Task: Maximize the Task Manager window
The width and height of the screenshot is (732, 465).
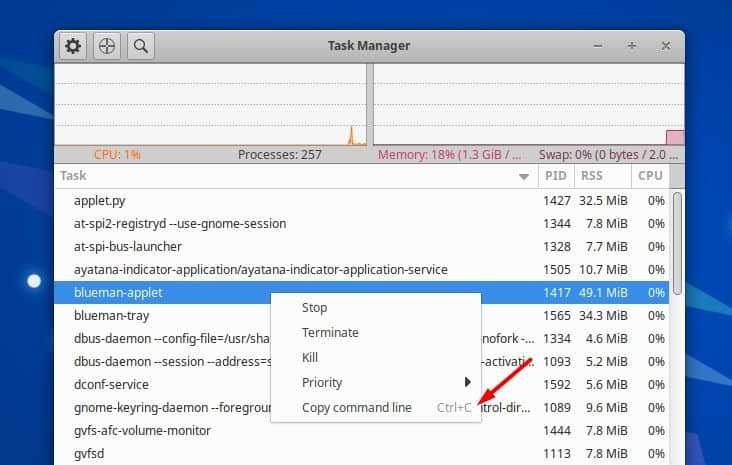Action: pyautogui.click(x=632, y=46)
